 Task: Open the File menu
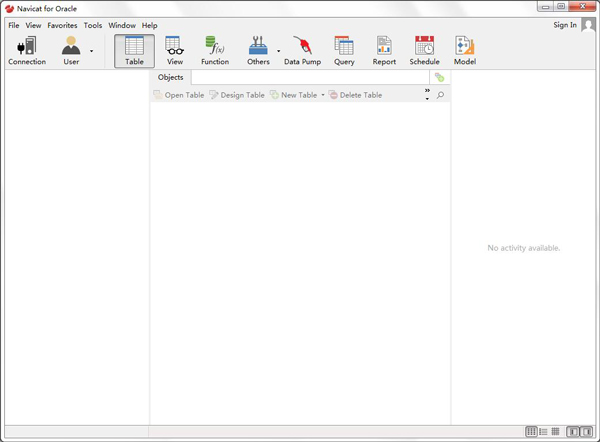(x=14, y=25)
